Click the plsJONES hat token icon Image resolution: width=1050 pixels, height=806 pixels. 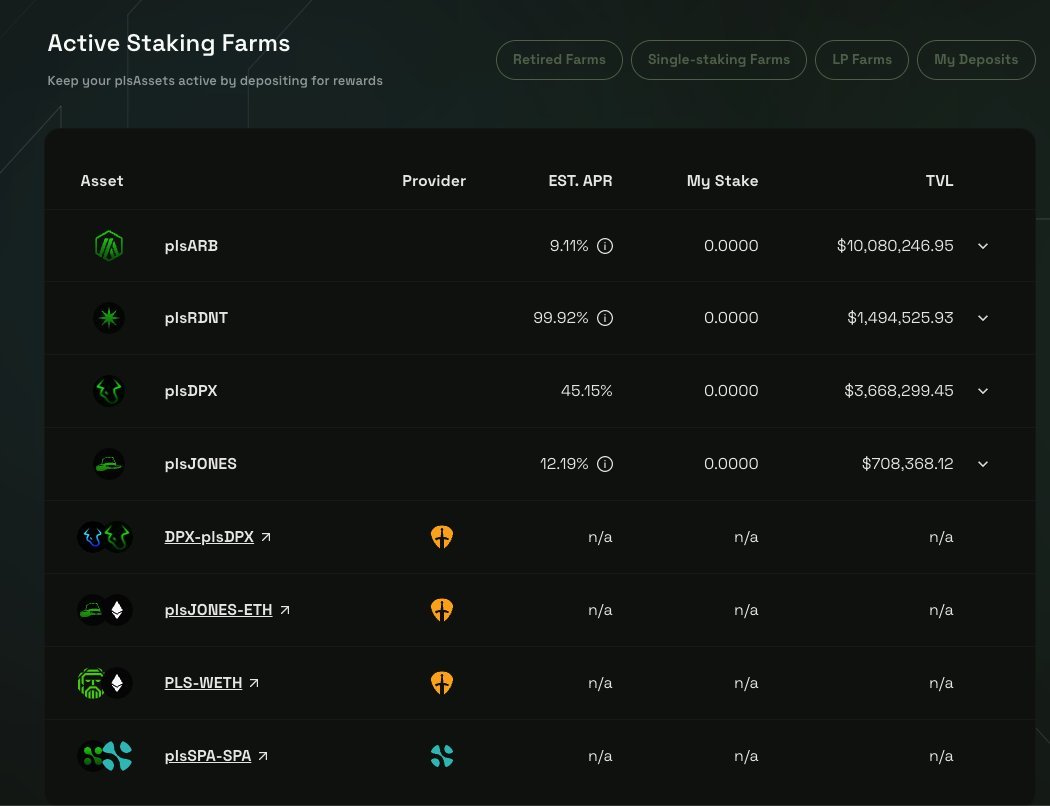coord(108,463)
